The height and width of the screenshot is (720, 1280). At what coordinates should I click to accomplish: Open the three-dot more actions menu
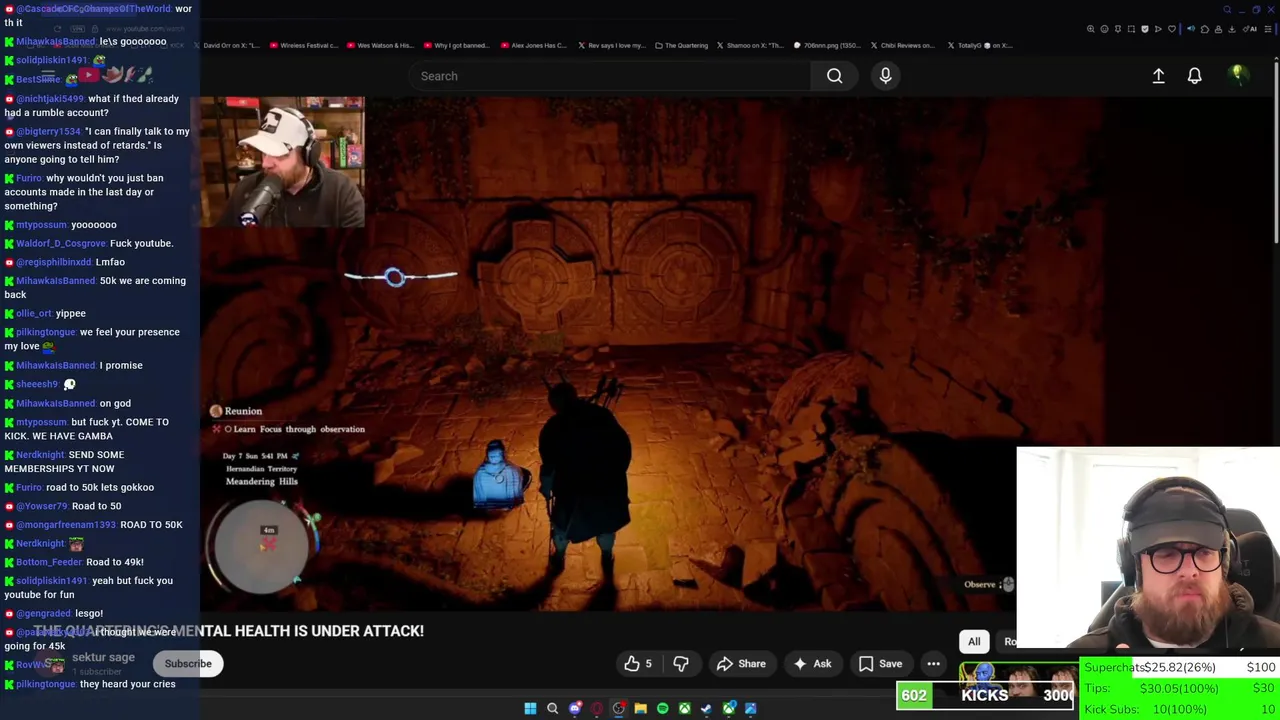coord(933,663)
